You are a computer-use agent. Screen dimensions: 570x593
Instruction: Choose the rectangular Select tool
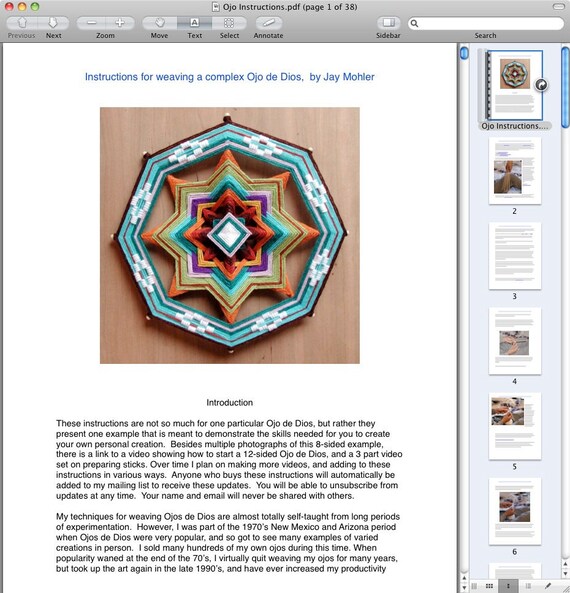[x=229, y=23]
